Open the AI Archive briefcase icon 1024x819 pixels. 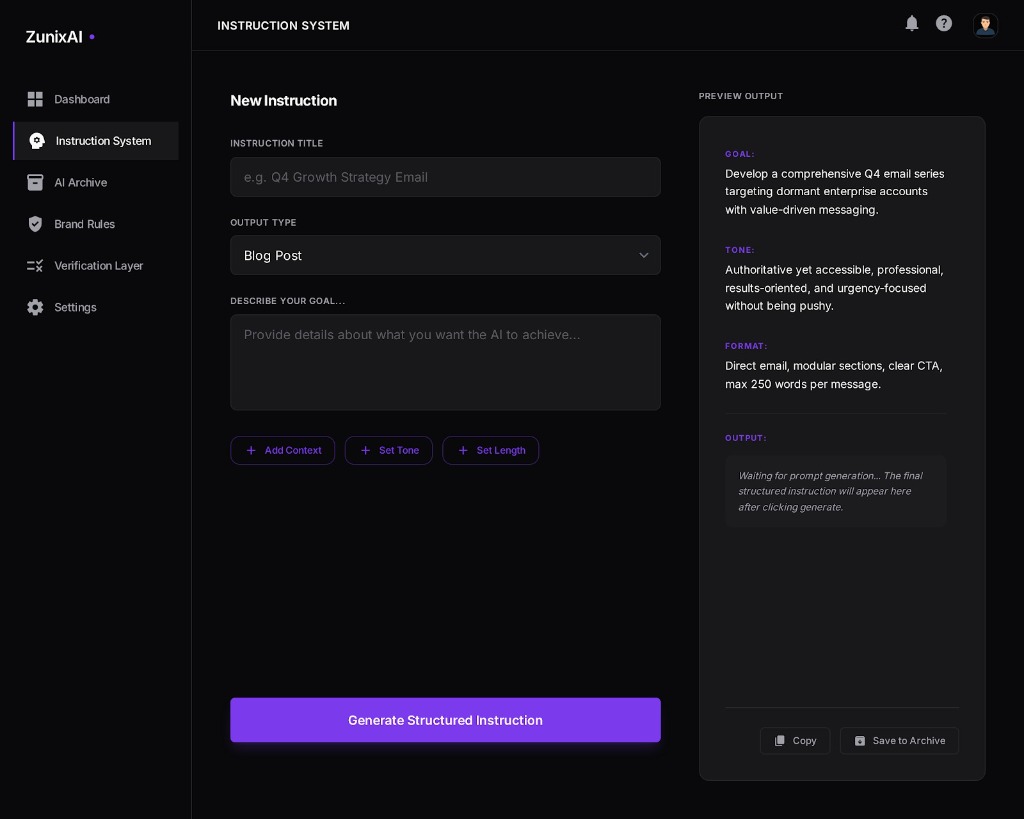click(x=36, y=182)
